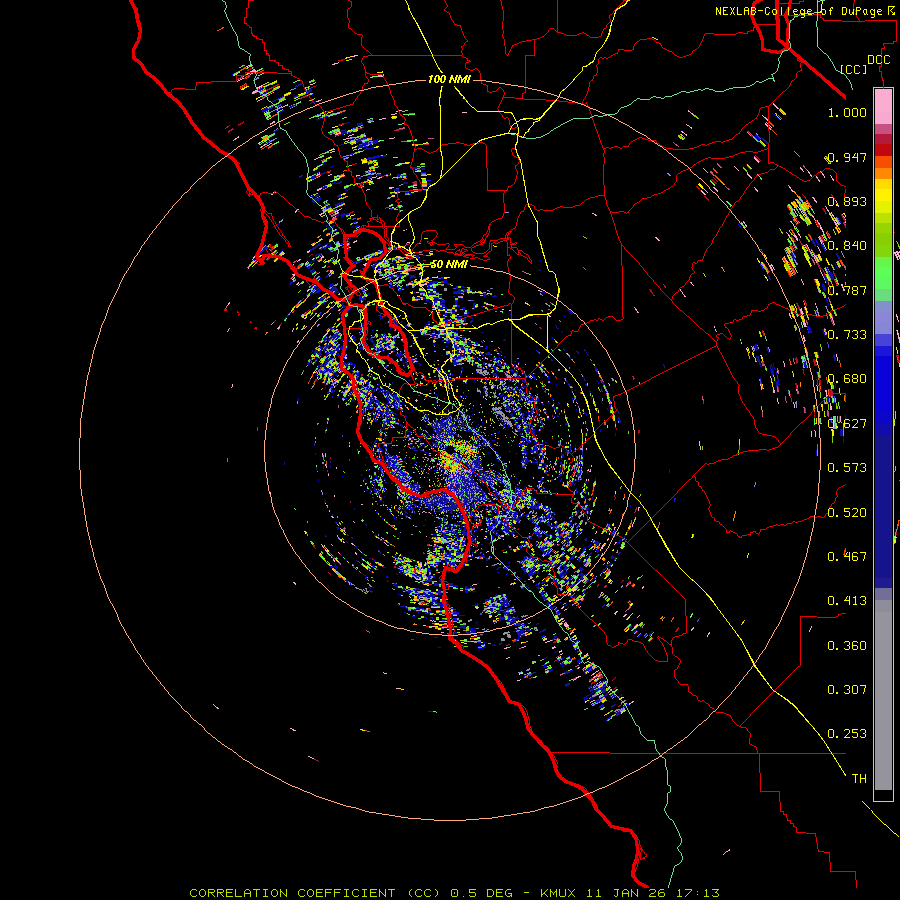
Task: Click the 0.787 color scale value
Action: click(847, 290)
